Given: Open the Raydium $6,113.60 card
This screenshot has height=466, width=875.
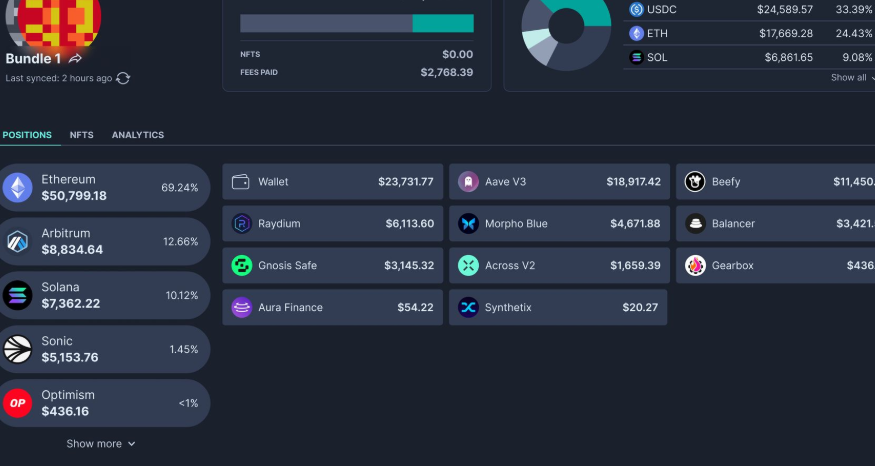Looking at the screenshot, I should click(333, 224).
